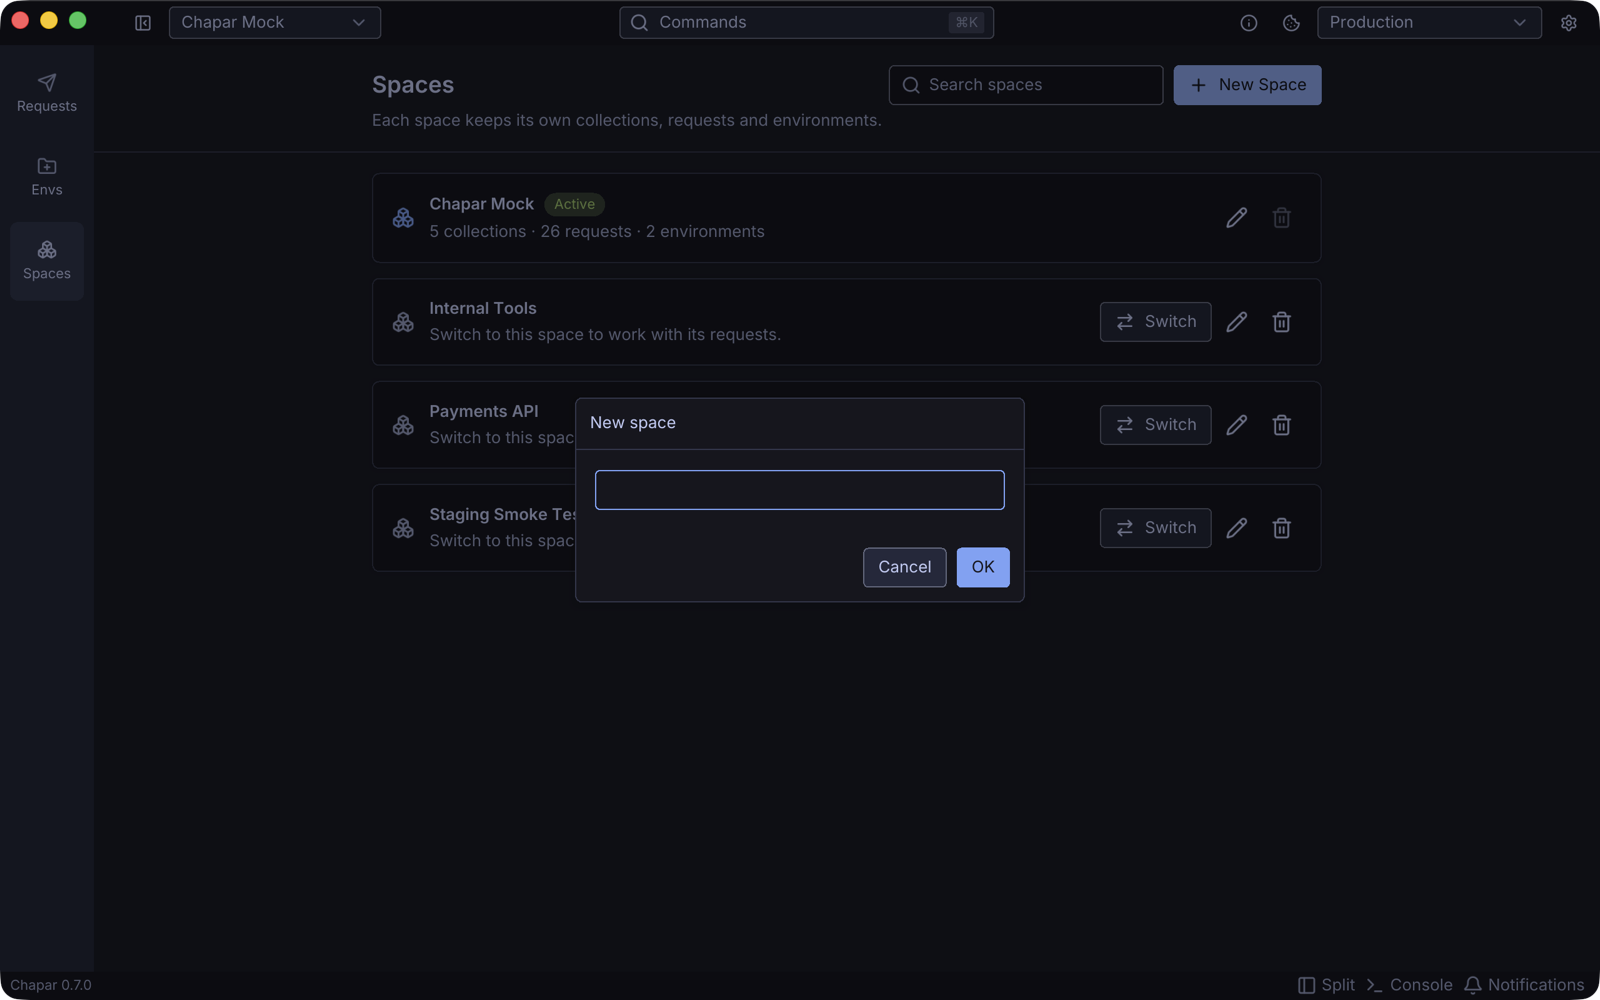
Task: Click the Payments API space icon
Action: pos(403,425)
